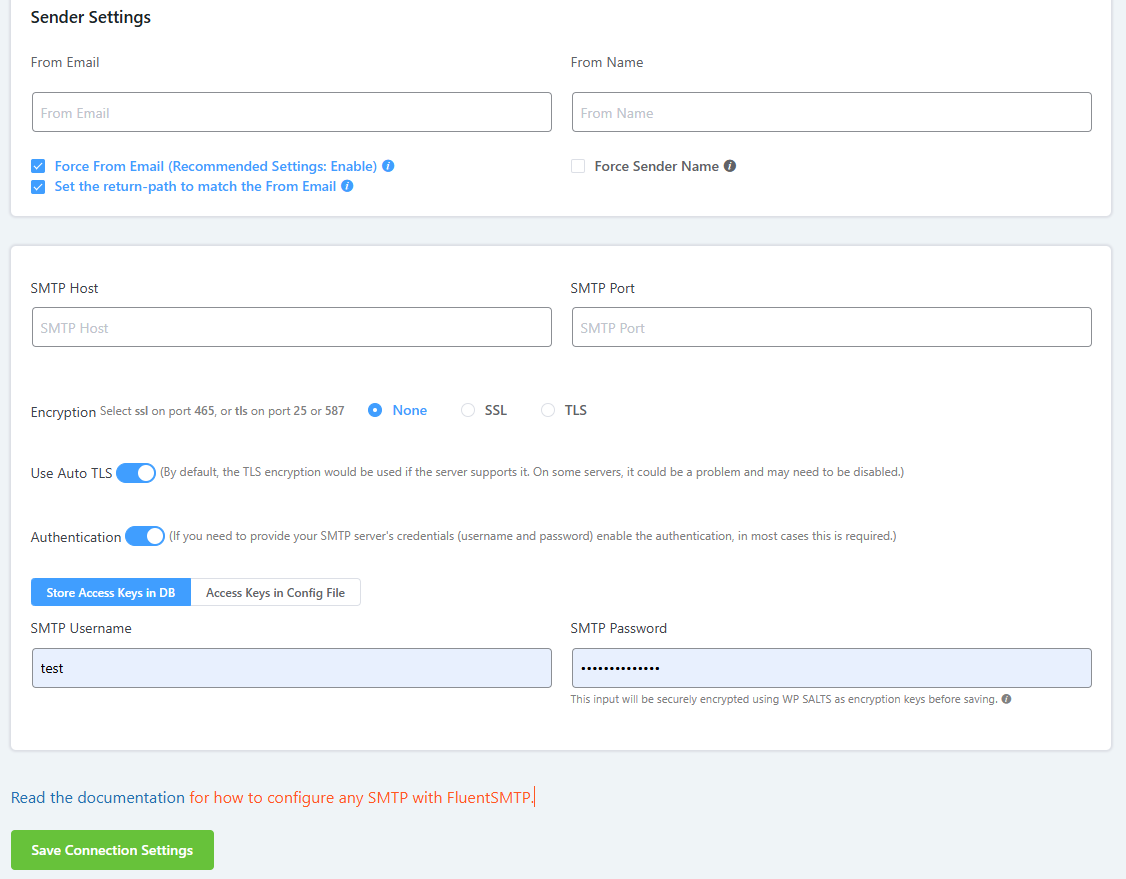Select the SMTP Port input field

coord(831,328)
